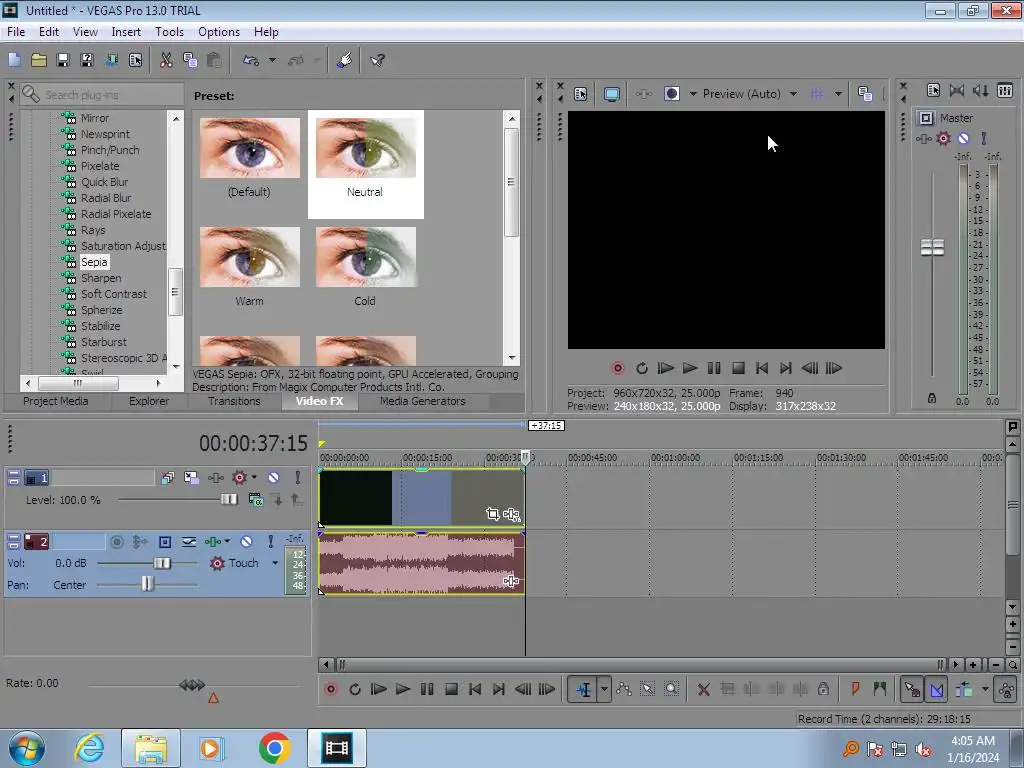
Task: Open the Options menu
Action: pos(219,32)
